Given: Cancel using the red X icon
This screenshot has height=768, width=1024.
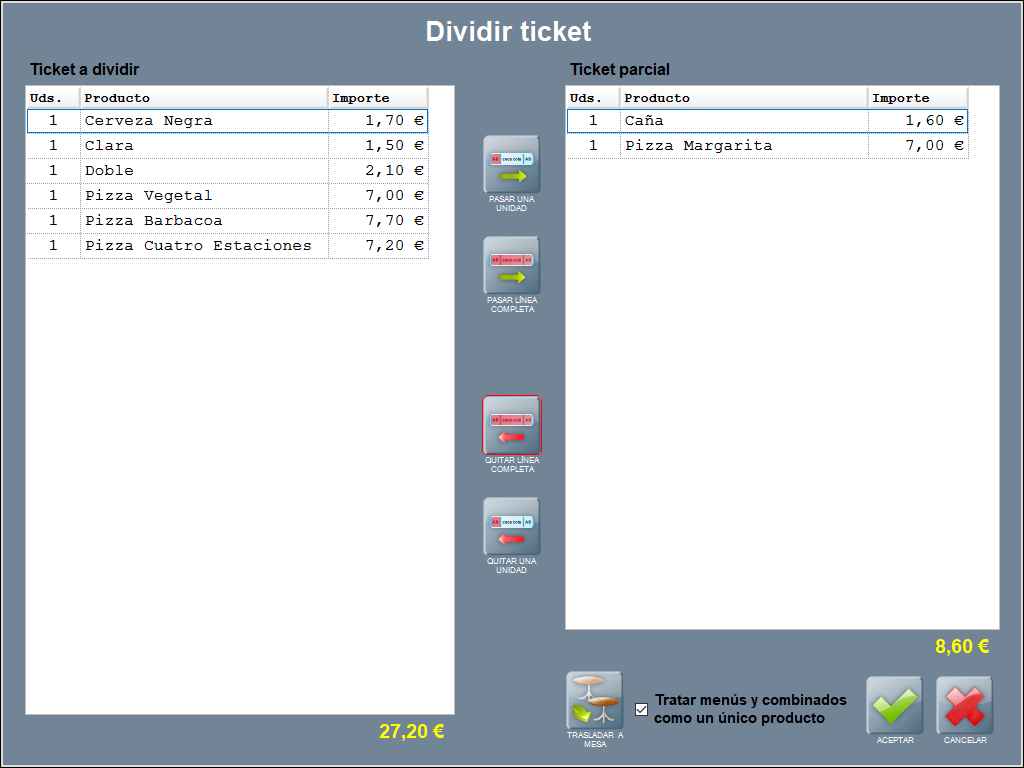Looking at the screenshot, I should point(964,705).
